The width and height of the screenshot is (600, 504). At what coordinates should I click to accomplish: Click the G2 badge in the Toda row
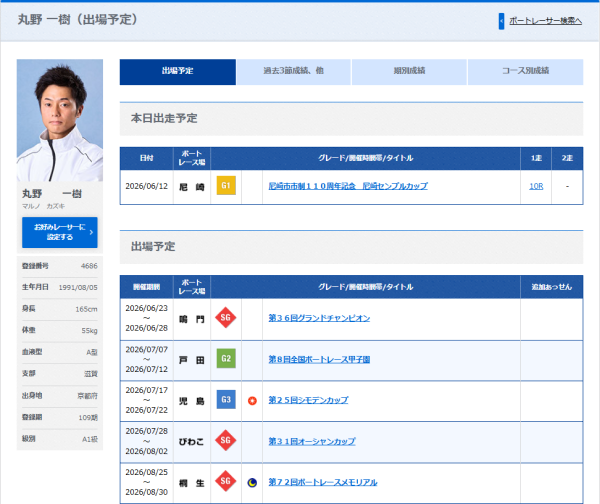coord(226,359)
